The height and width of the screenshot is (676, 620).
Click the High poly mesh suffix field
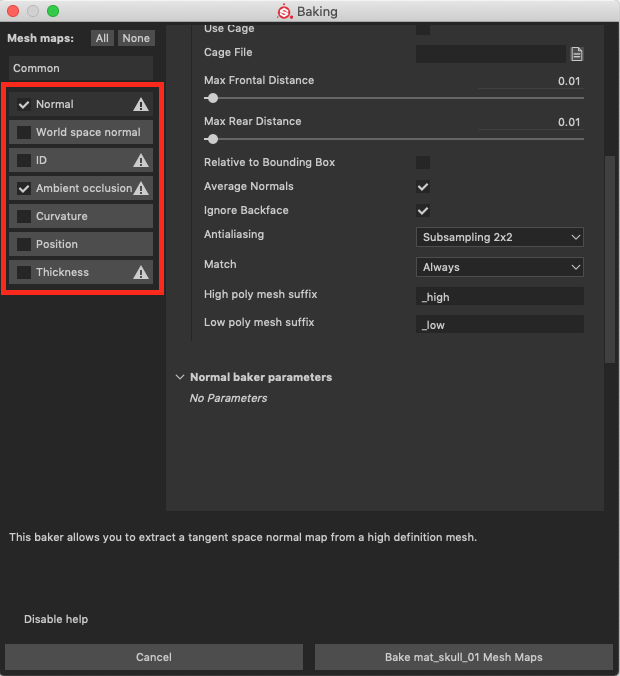[499, 297]
